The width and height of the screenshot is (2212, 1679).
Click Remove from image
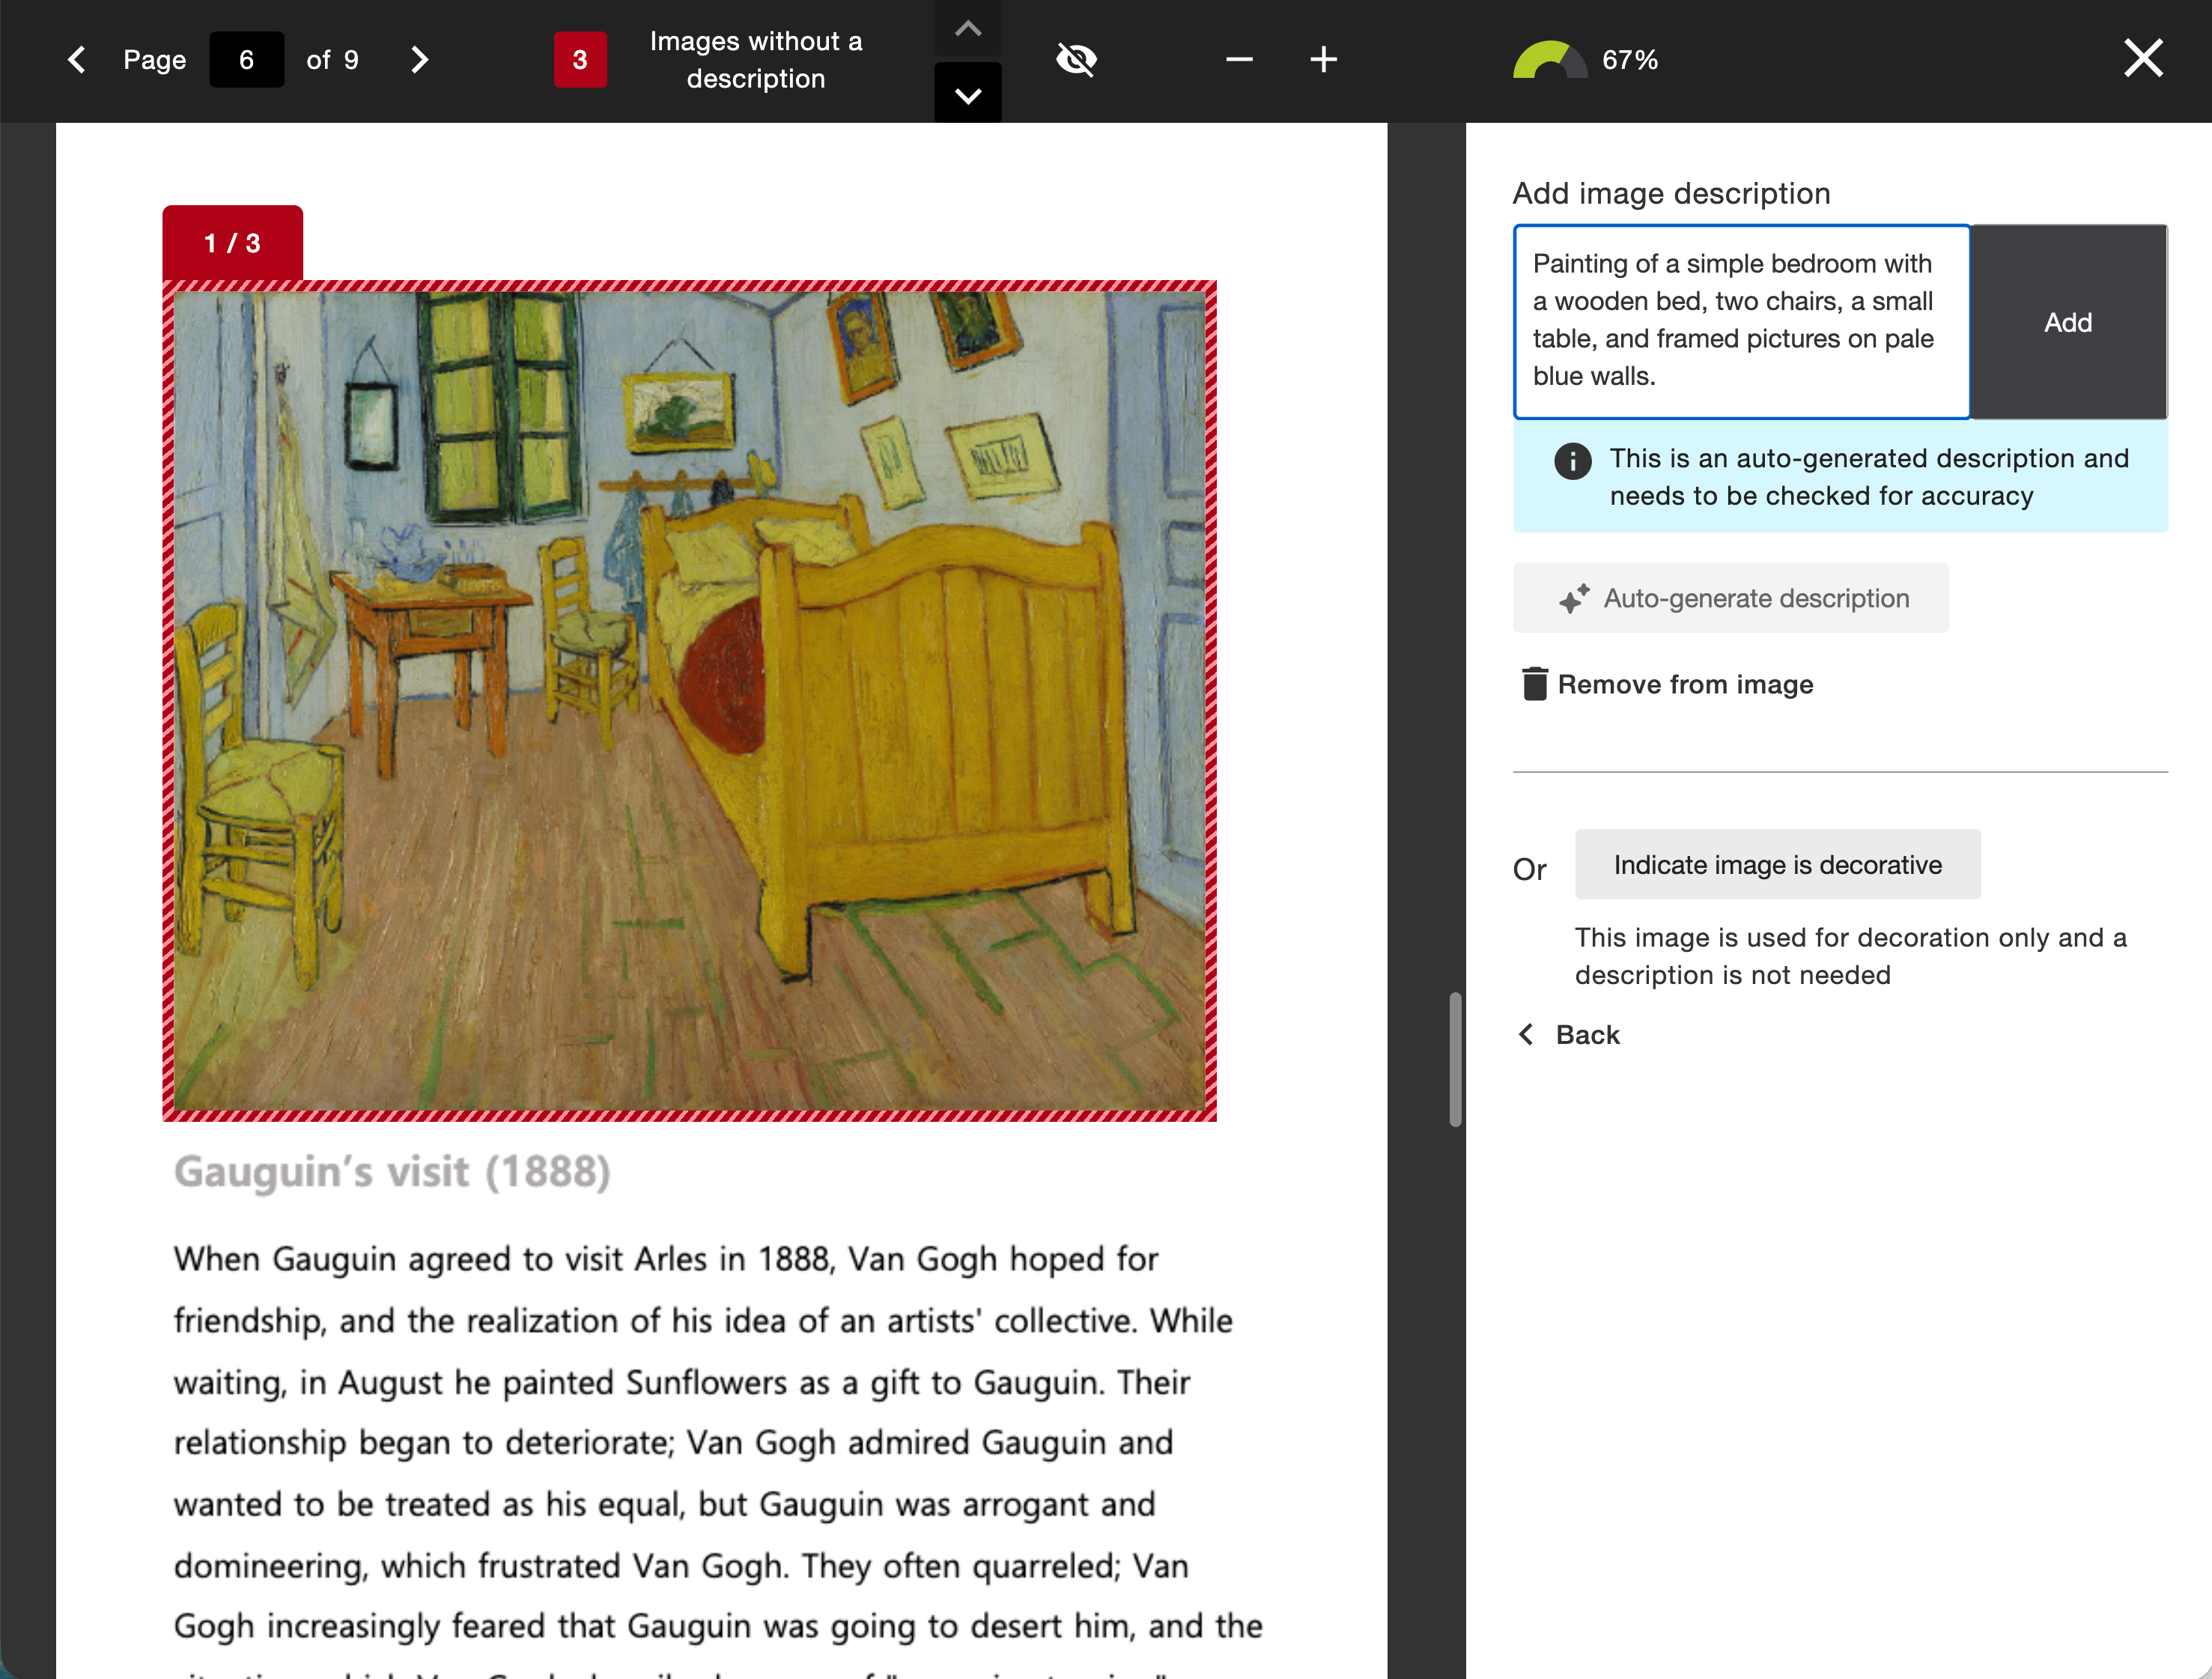[x=1667, y=684]
